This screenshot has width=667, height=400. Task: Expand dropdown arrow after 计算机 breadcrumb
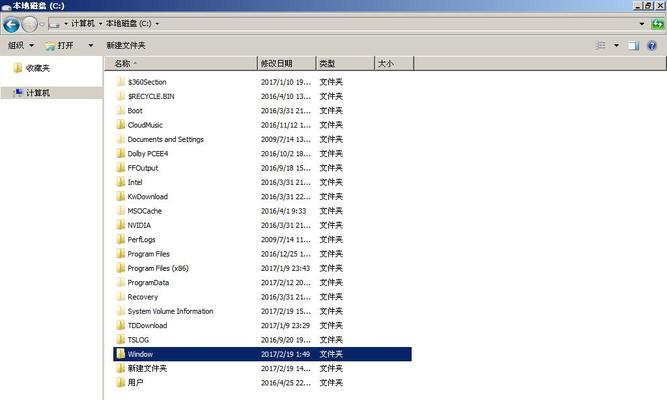[100, 24]
